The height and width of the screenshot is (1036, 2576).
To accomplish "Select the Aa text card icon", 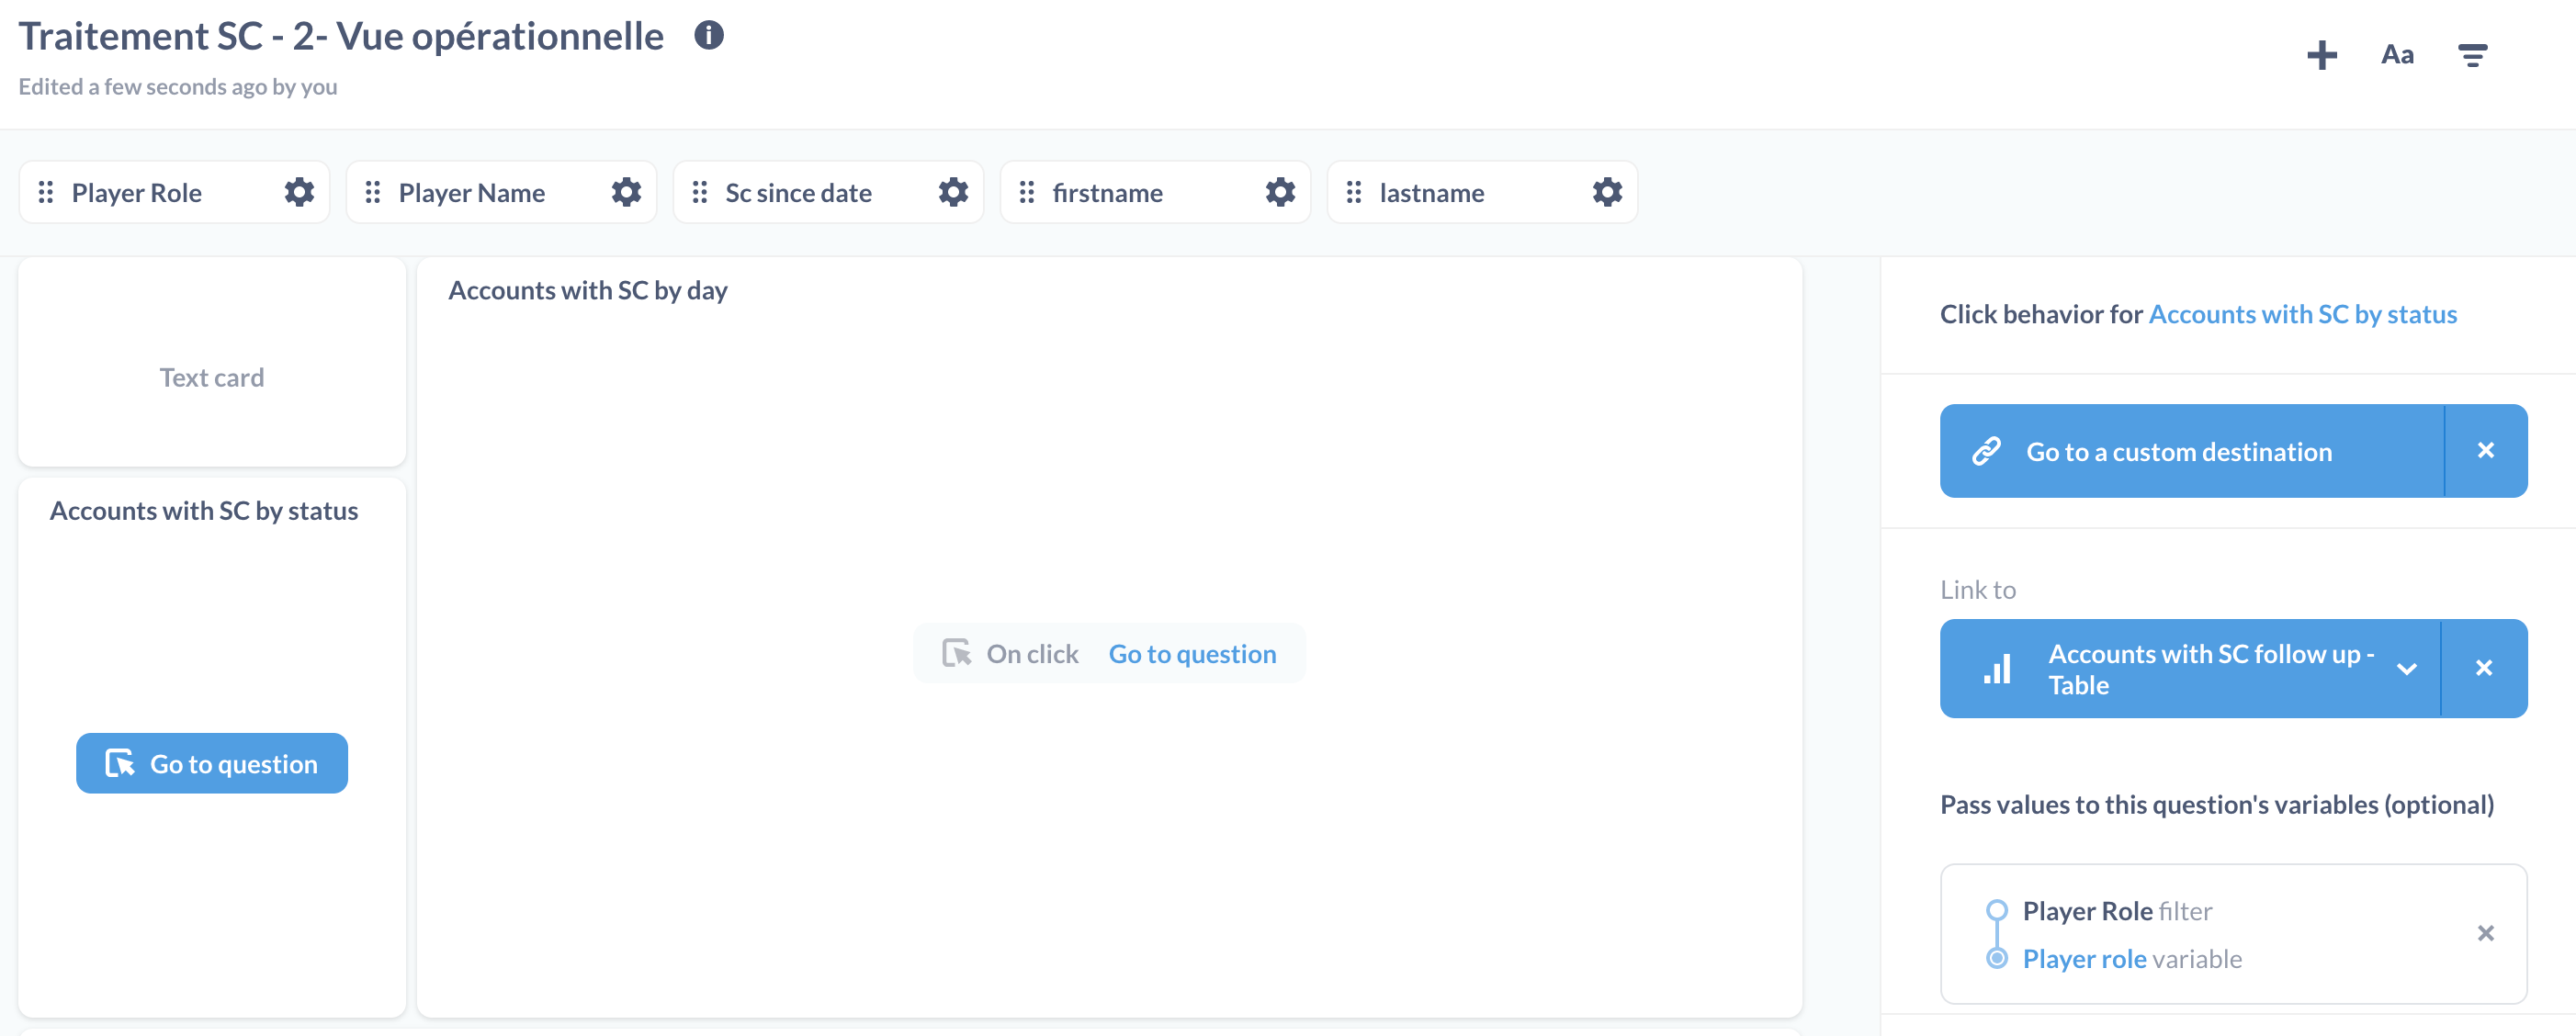I will tap(2397, 55).
